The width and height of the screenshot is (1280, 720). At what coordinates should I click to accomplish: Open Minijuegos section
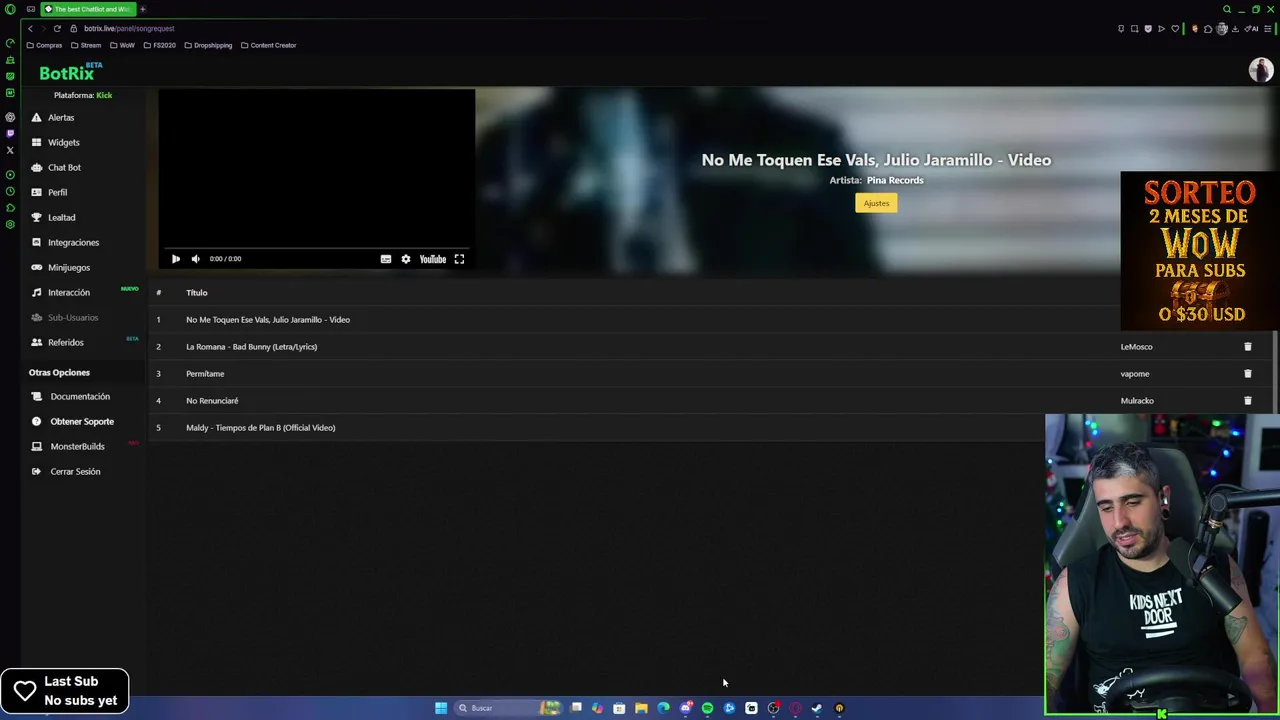tap(68, 268)
